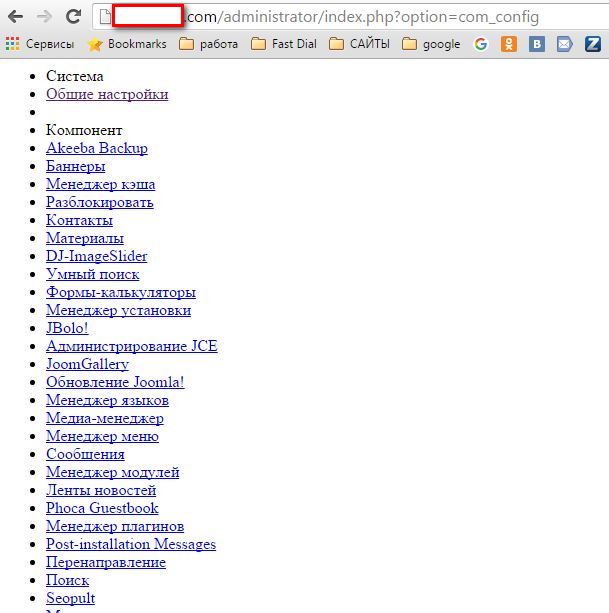Click the browser Back arrow

15,16
